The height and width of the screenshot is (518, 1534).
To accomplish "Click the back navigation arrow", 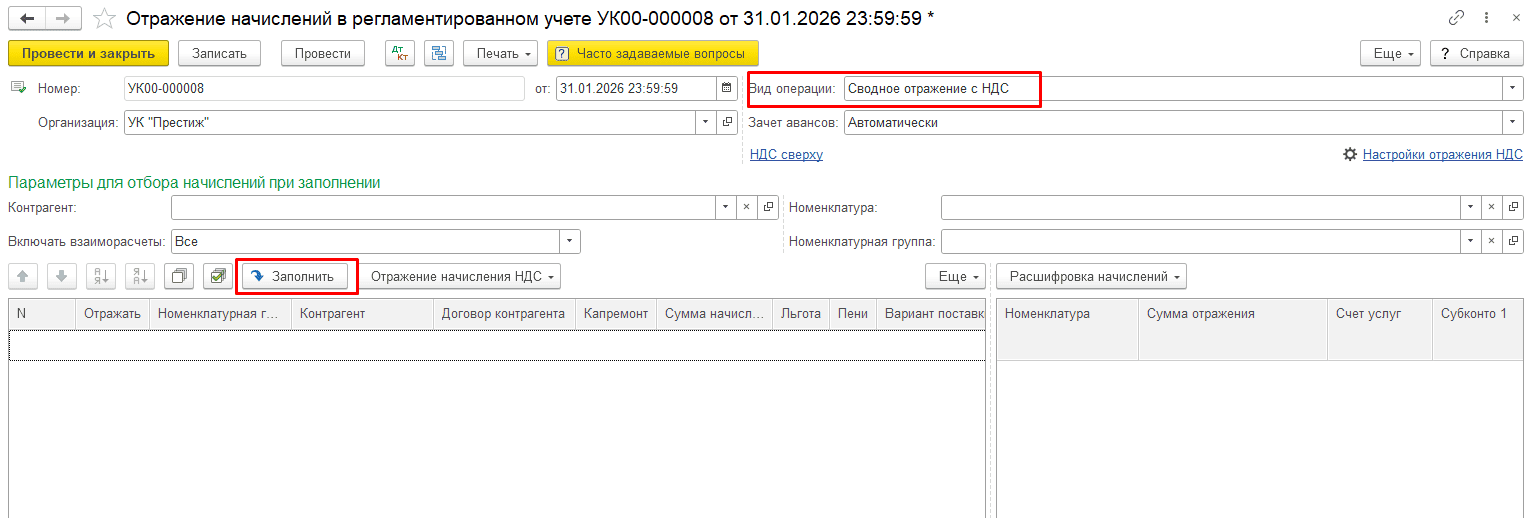I will pos(27,19).
